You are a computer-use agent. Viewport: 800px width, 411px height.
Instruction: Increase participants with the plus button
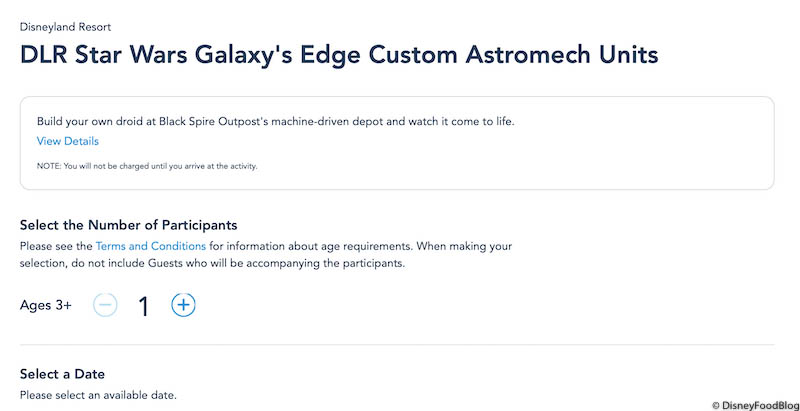183,305
